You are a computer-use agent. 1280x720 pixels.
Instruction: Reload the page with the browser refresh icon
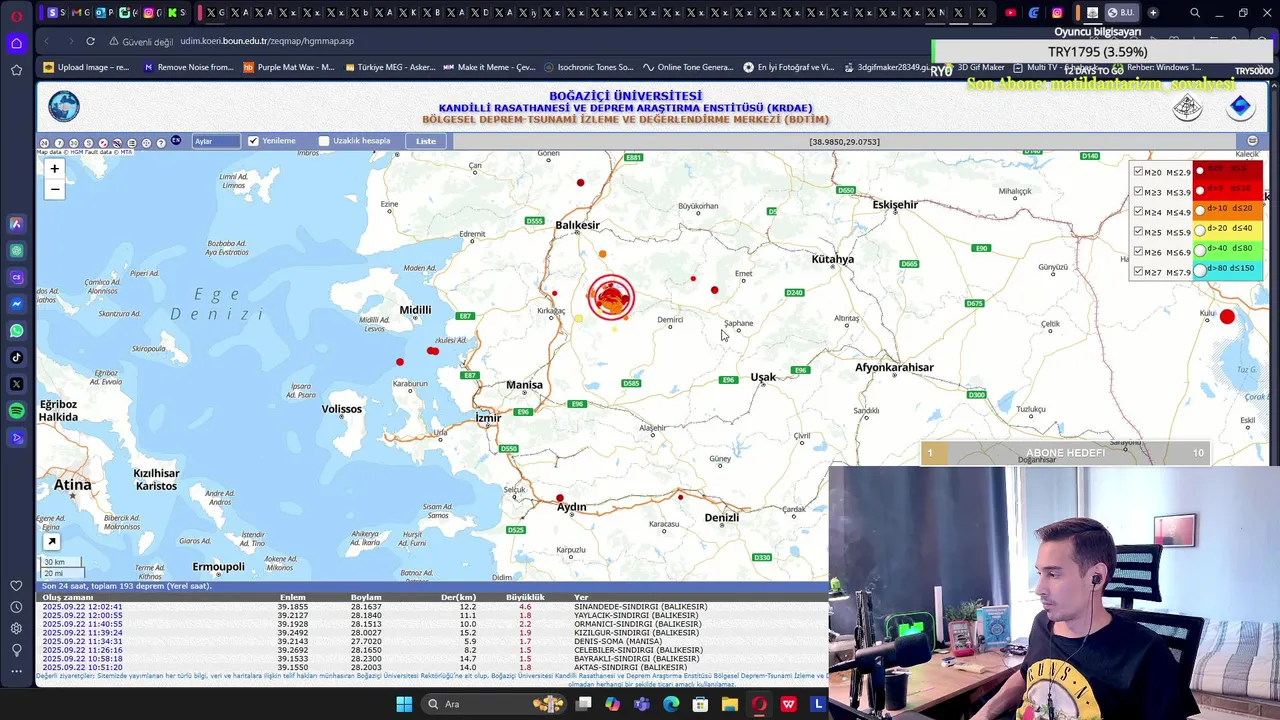coord(90,41)
